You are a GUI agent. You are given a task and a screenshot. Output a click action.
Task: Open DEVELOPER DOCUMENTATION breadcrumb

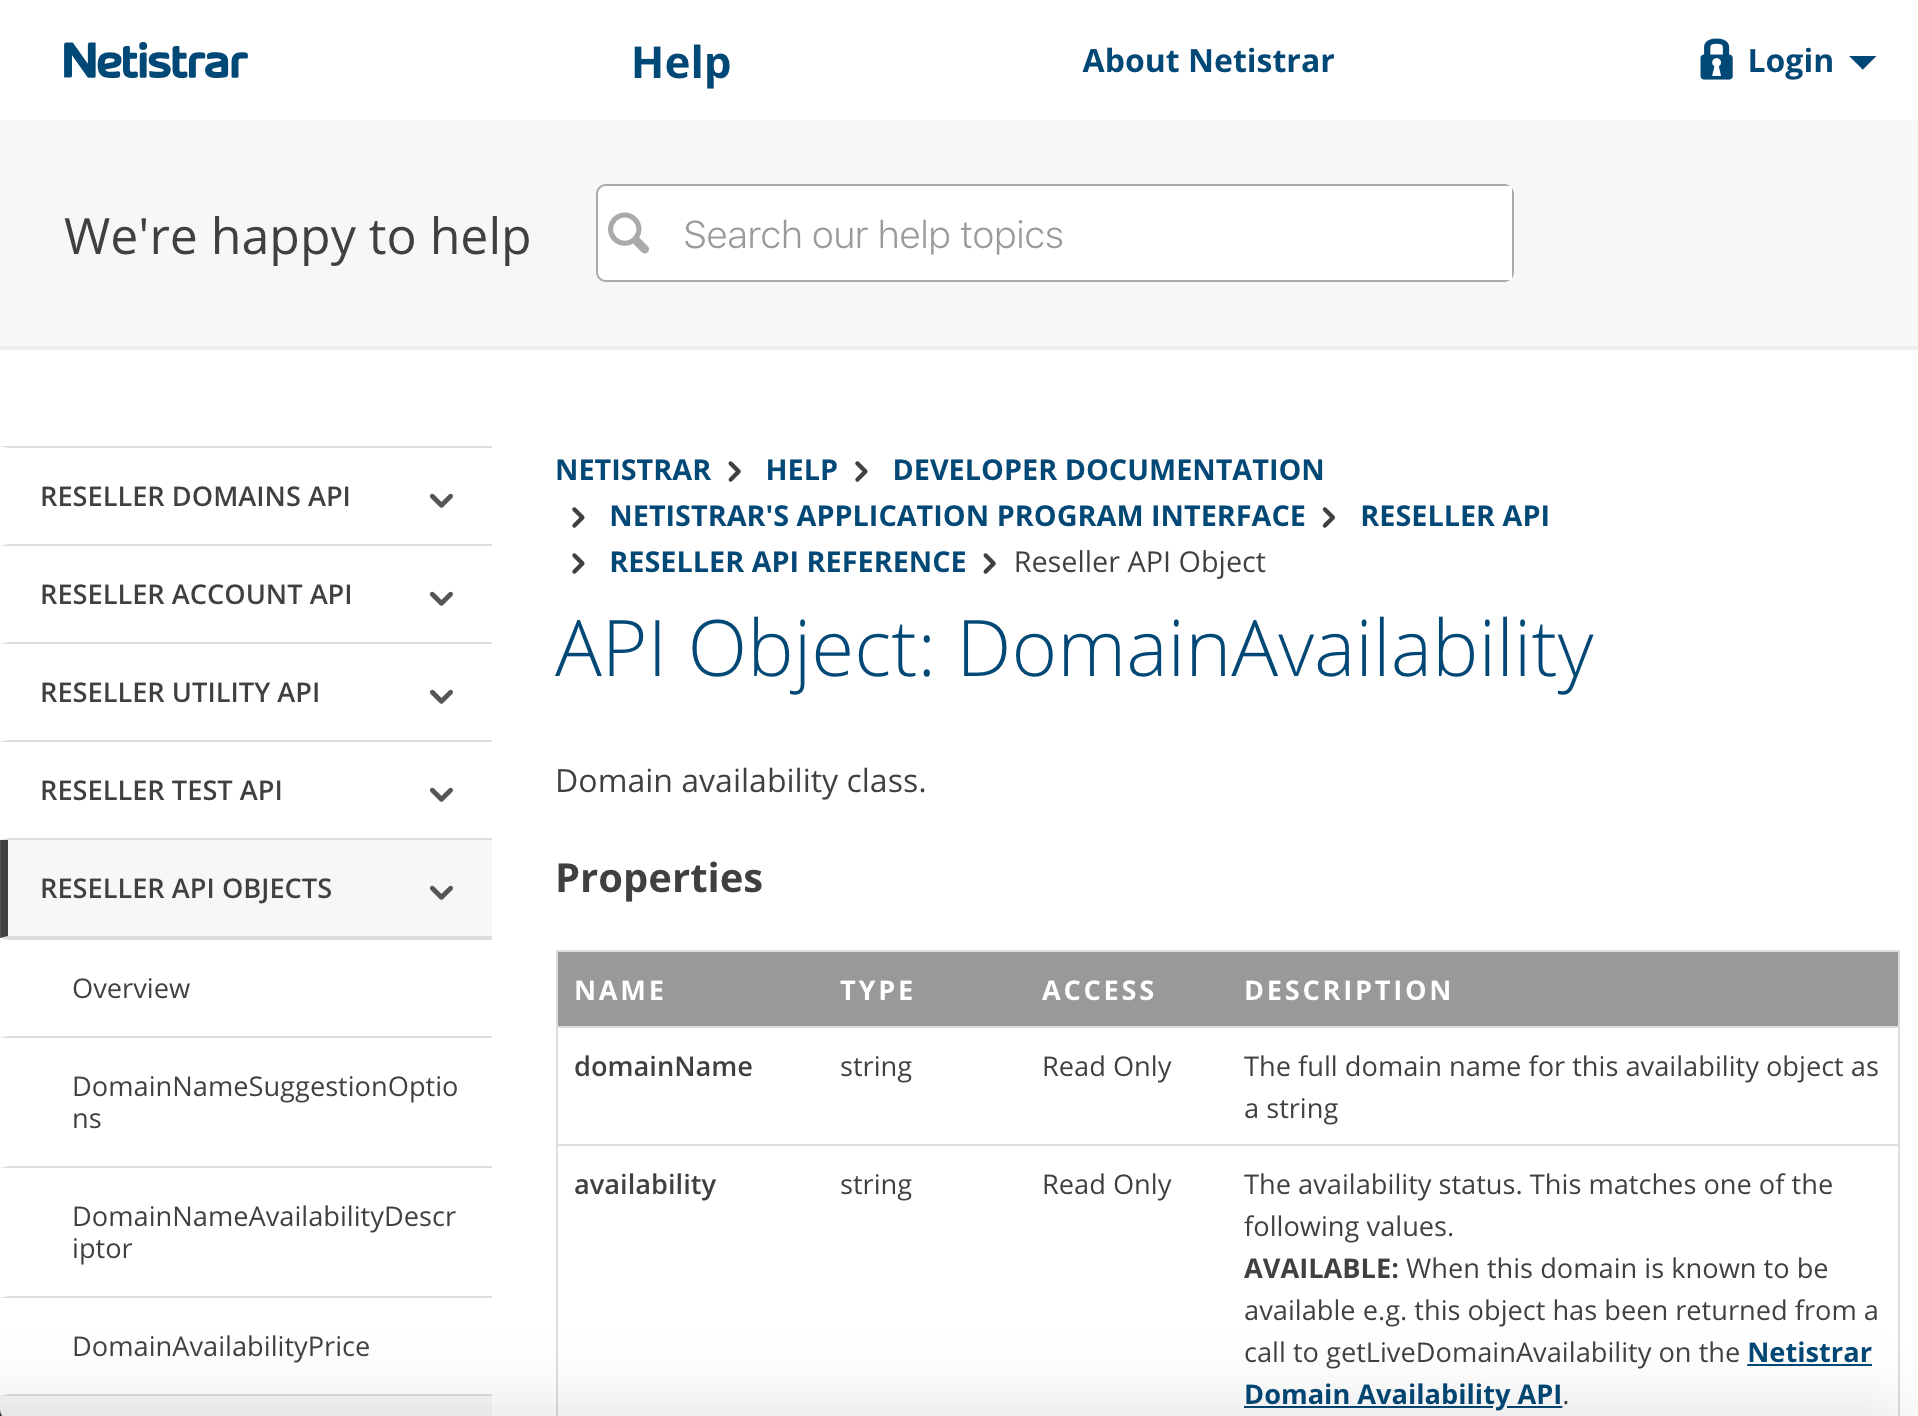coord(1108,469)
